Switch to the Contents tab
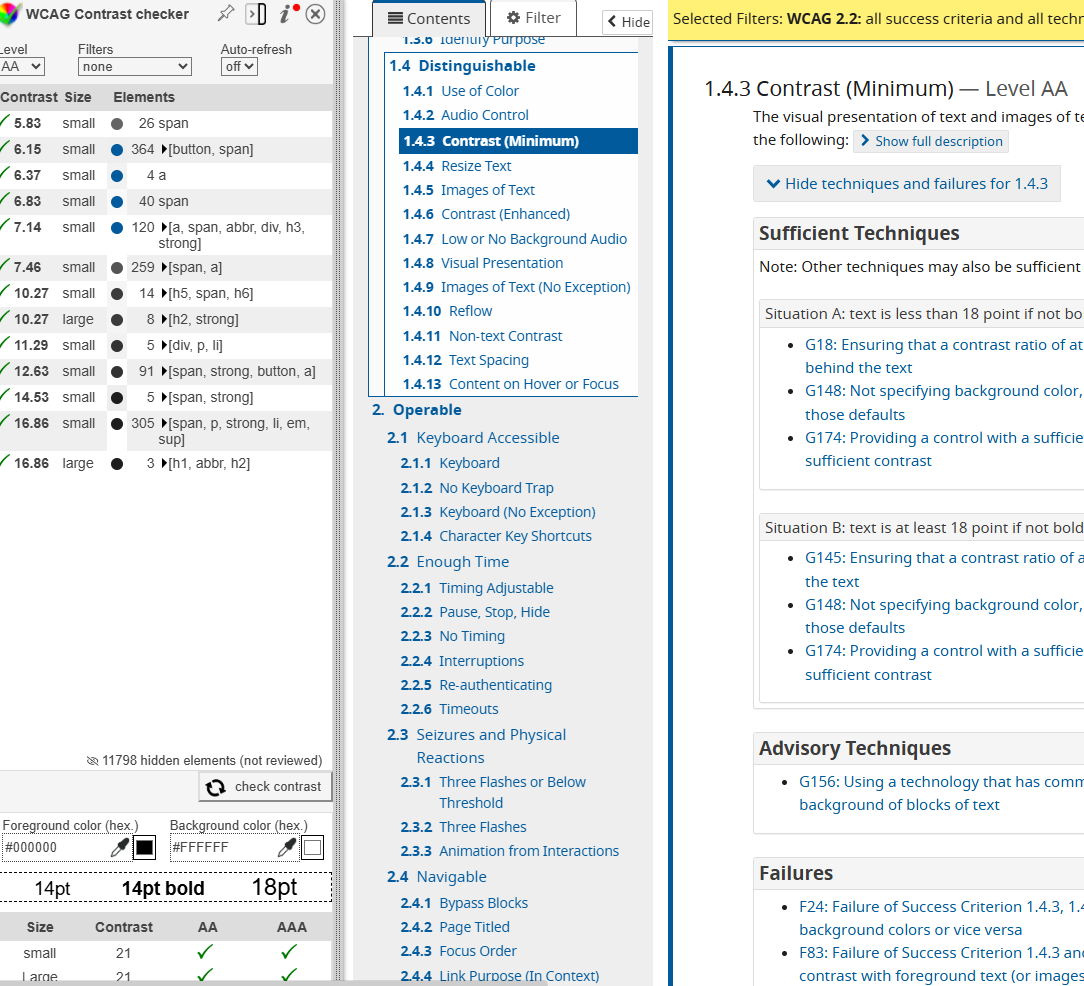This screenshot has width=1084, height=986. (428, 19)
